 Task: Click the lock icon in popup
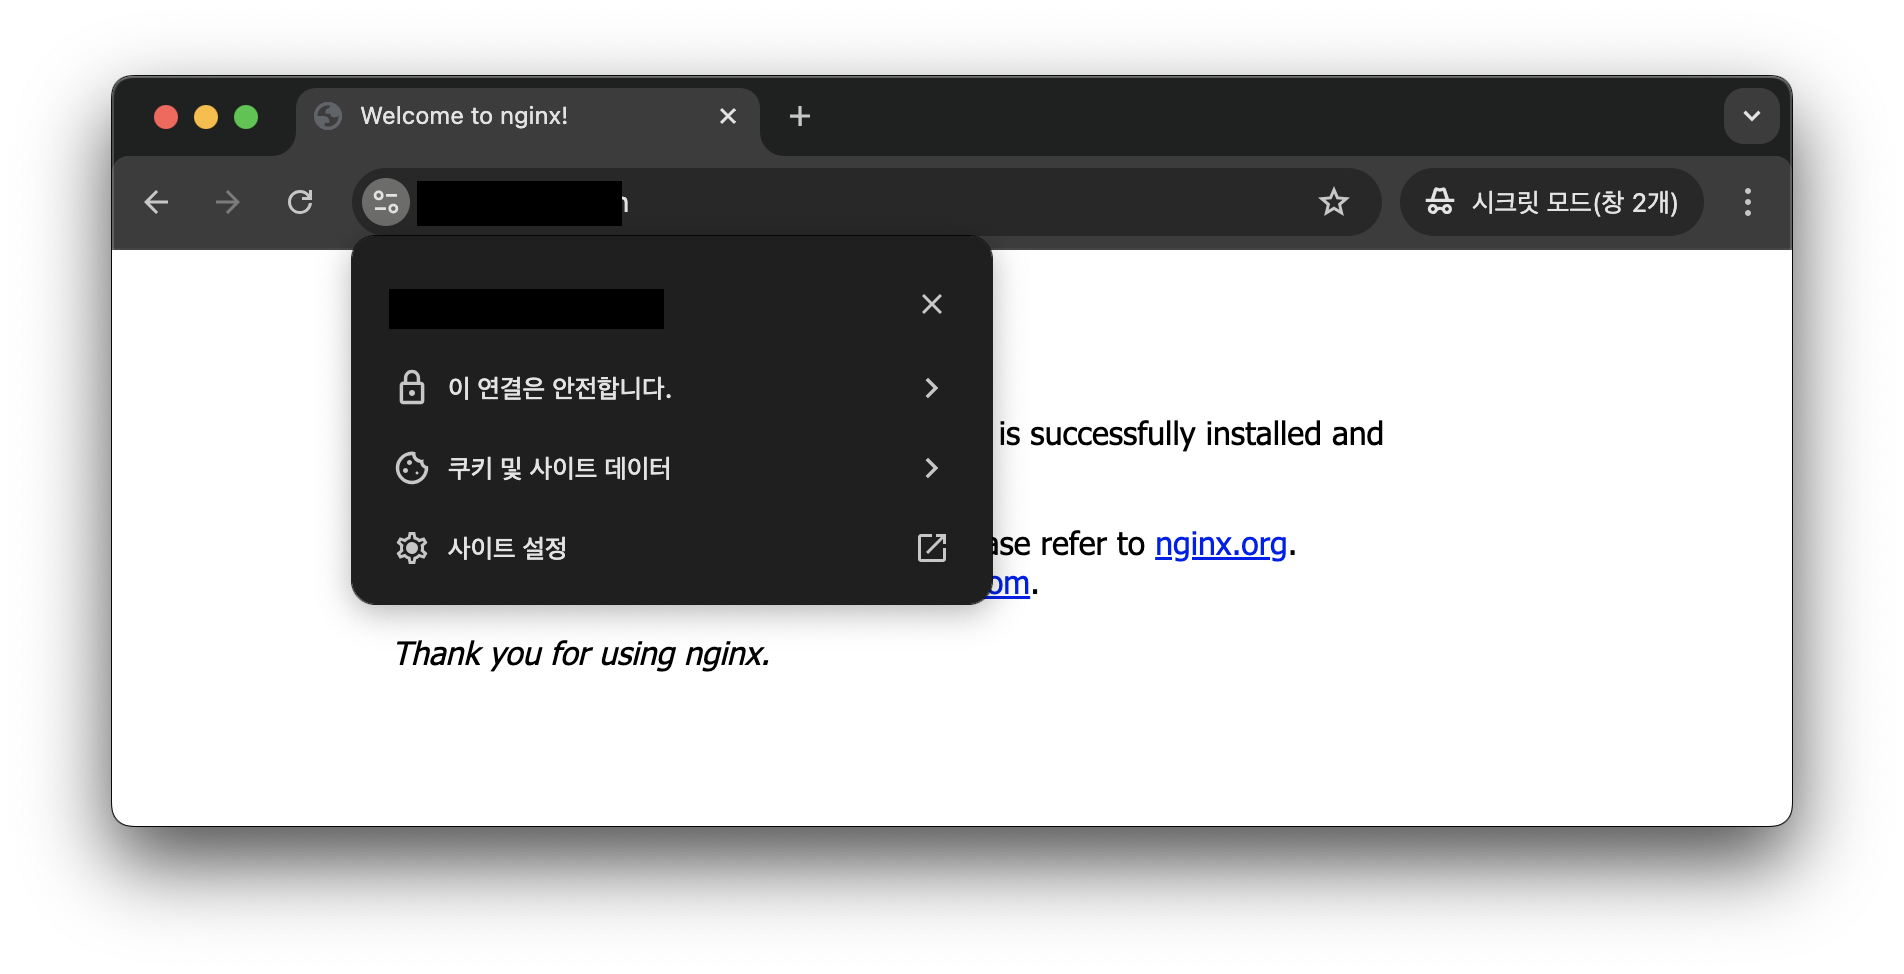pyautogui.click(x=412, y=388)
